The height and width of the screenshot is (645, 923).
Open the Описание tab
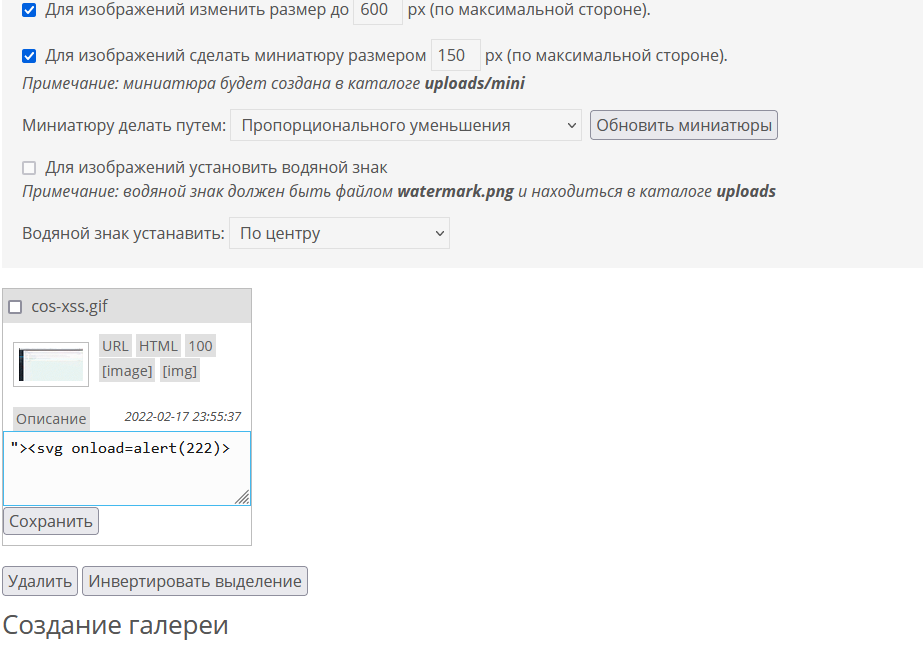pyautogui.click(x=50, y=418)
